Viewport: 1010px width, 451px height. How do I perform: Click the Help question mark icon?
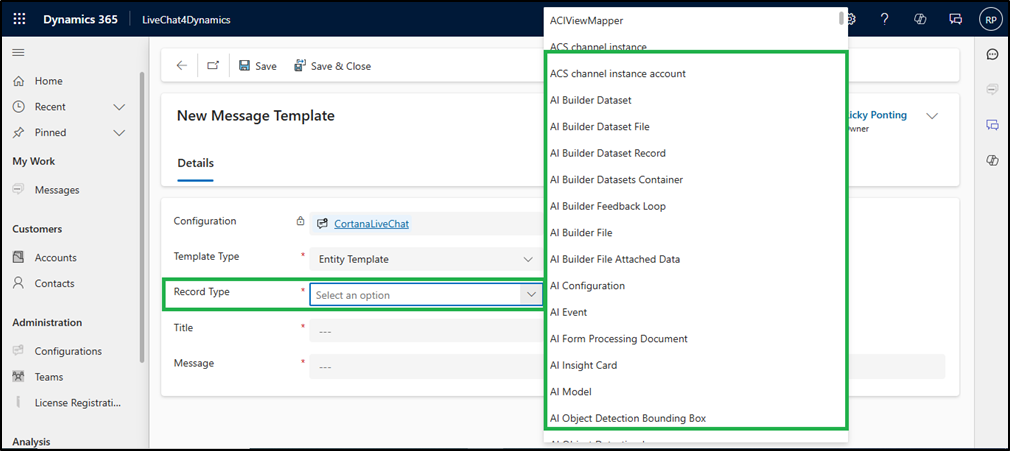tap(884, 19)
